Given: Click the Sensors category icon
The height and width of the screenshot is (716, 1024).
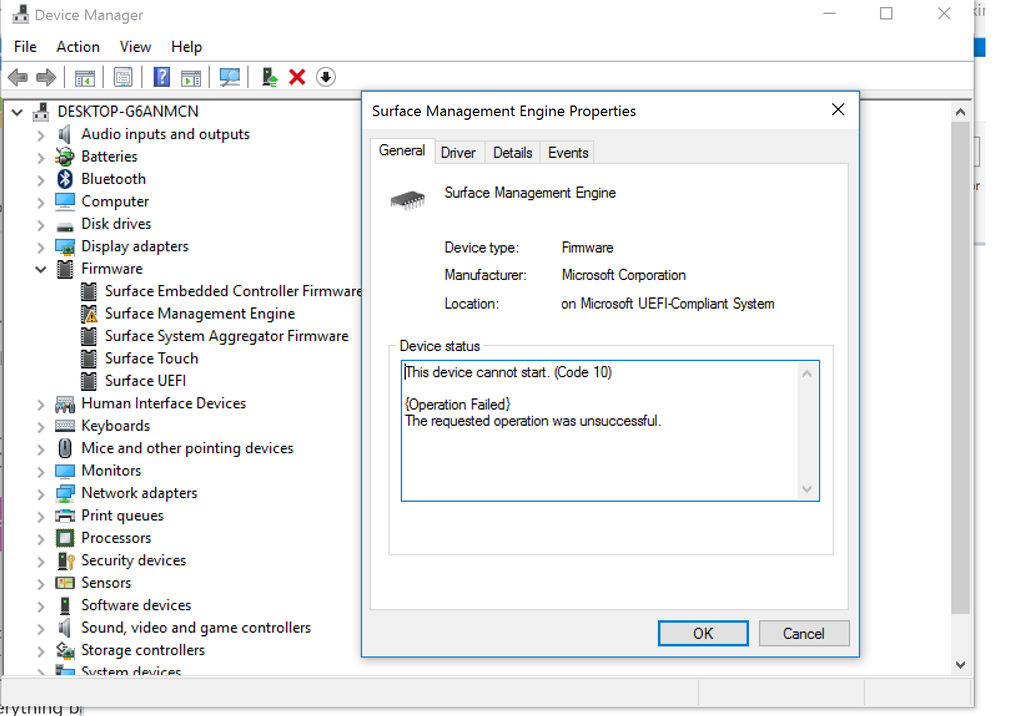Looking at the screenshot, I should click(65, 583).
